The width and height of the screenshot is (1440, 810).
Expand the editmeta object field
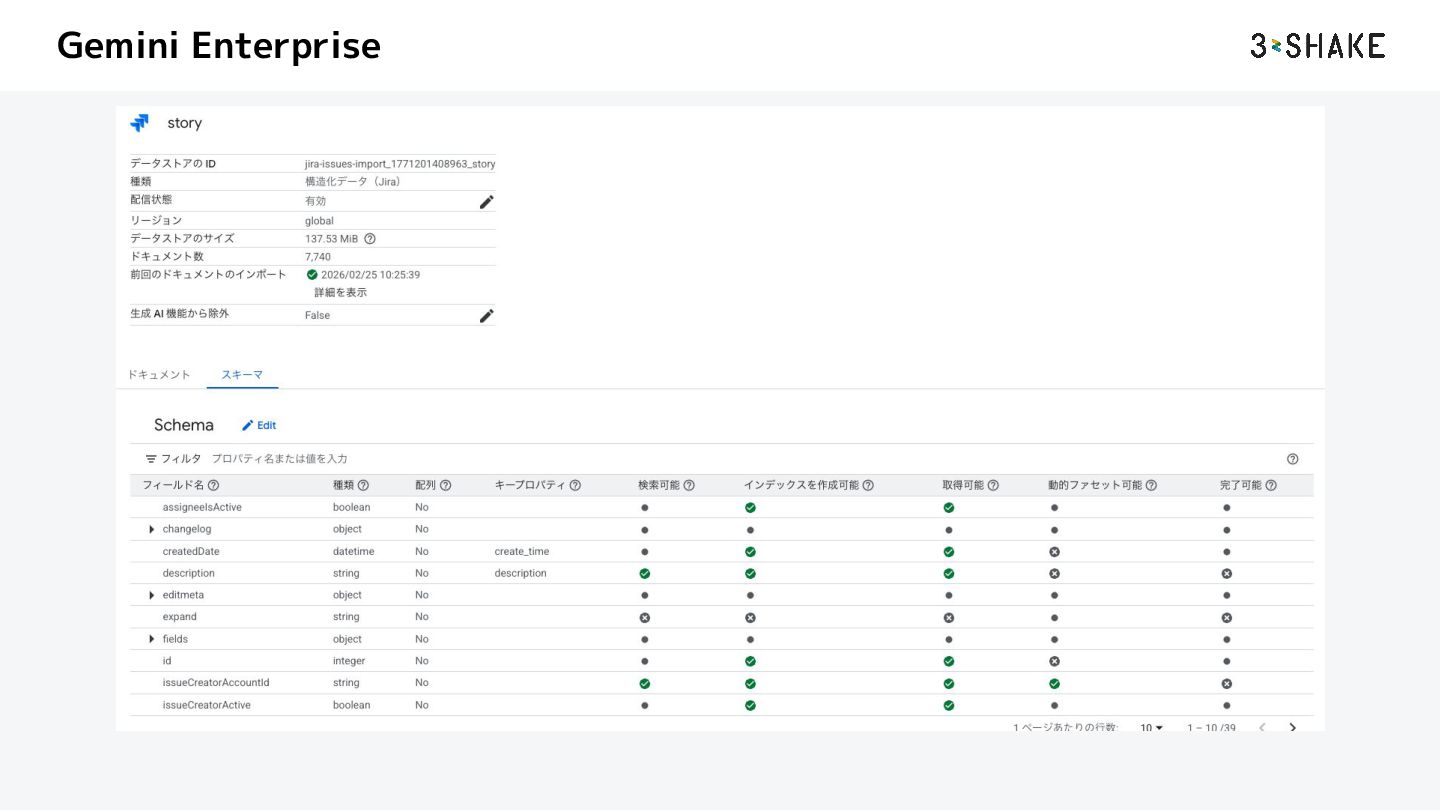tap(152, 595)
